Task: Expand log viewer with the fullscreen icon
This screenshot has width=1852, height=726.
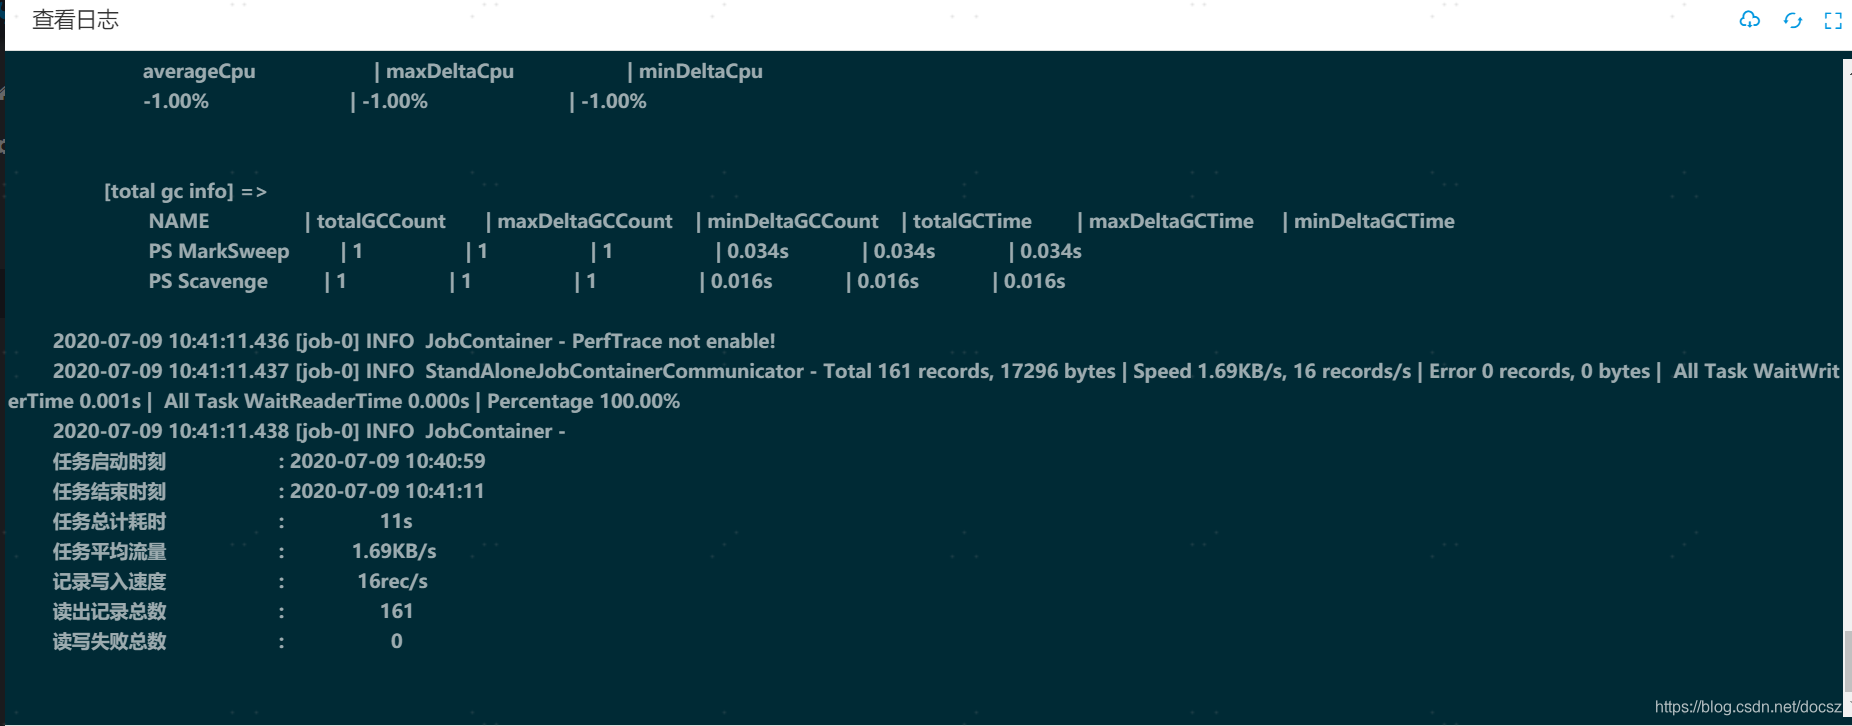Action: (1833, 21)
